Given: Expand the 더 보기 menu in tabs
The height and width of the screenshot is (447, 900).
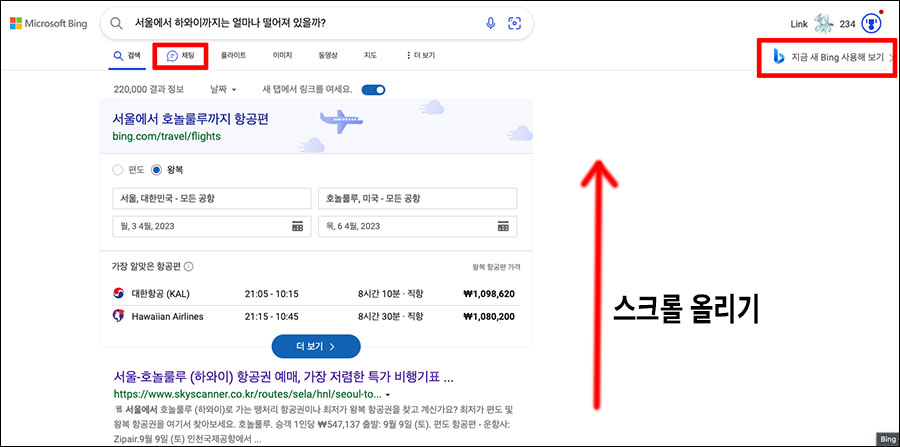Looking at the screenshot, I should pos(420,56).
